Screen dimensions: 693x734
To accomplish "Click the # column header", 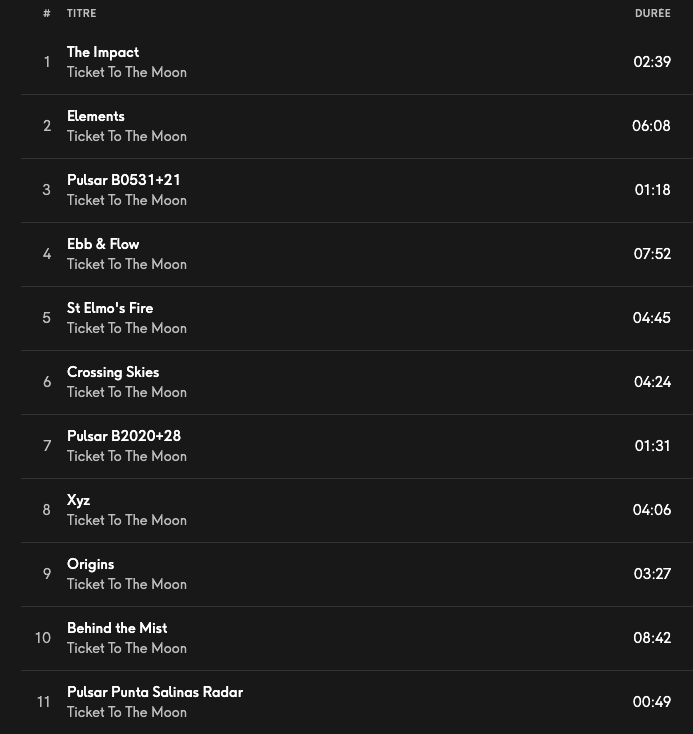I will 47,13.
